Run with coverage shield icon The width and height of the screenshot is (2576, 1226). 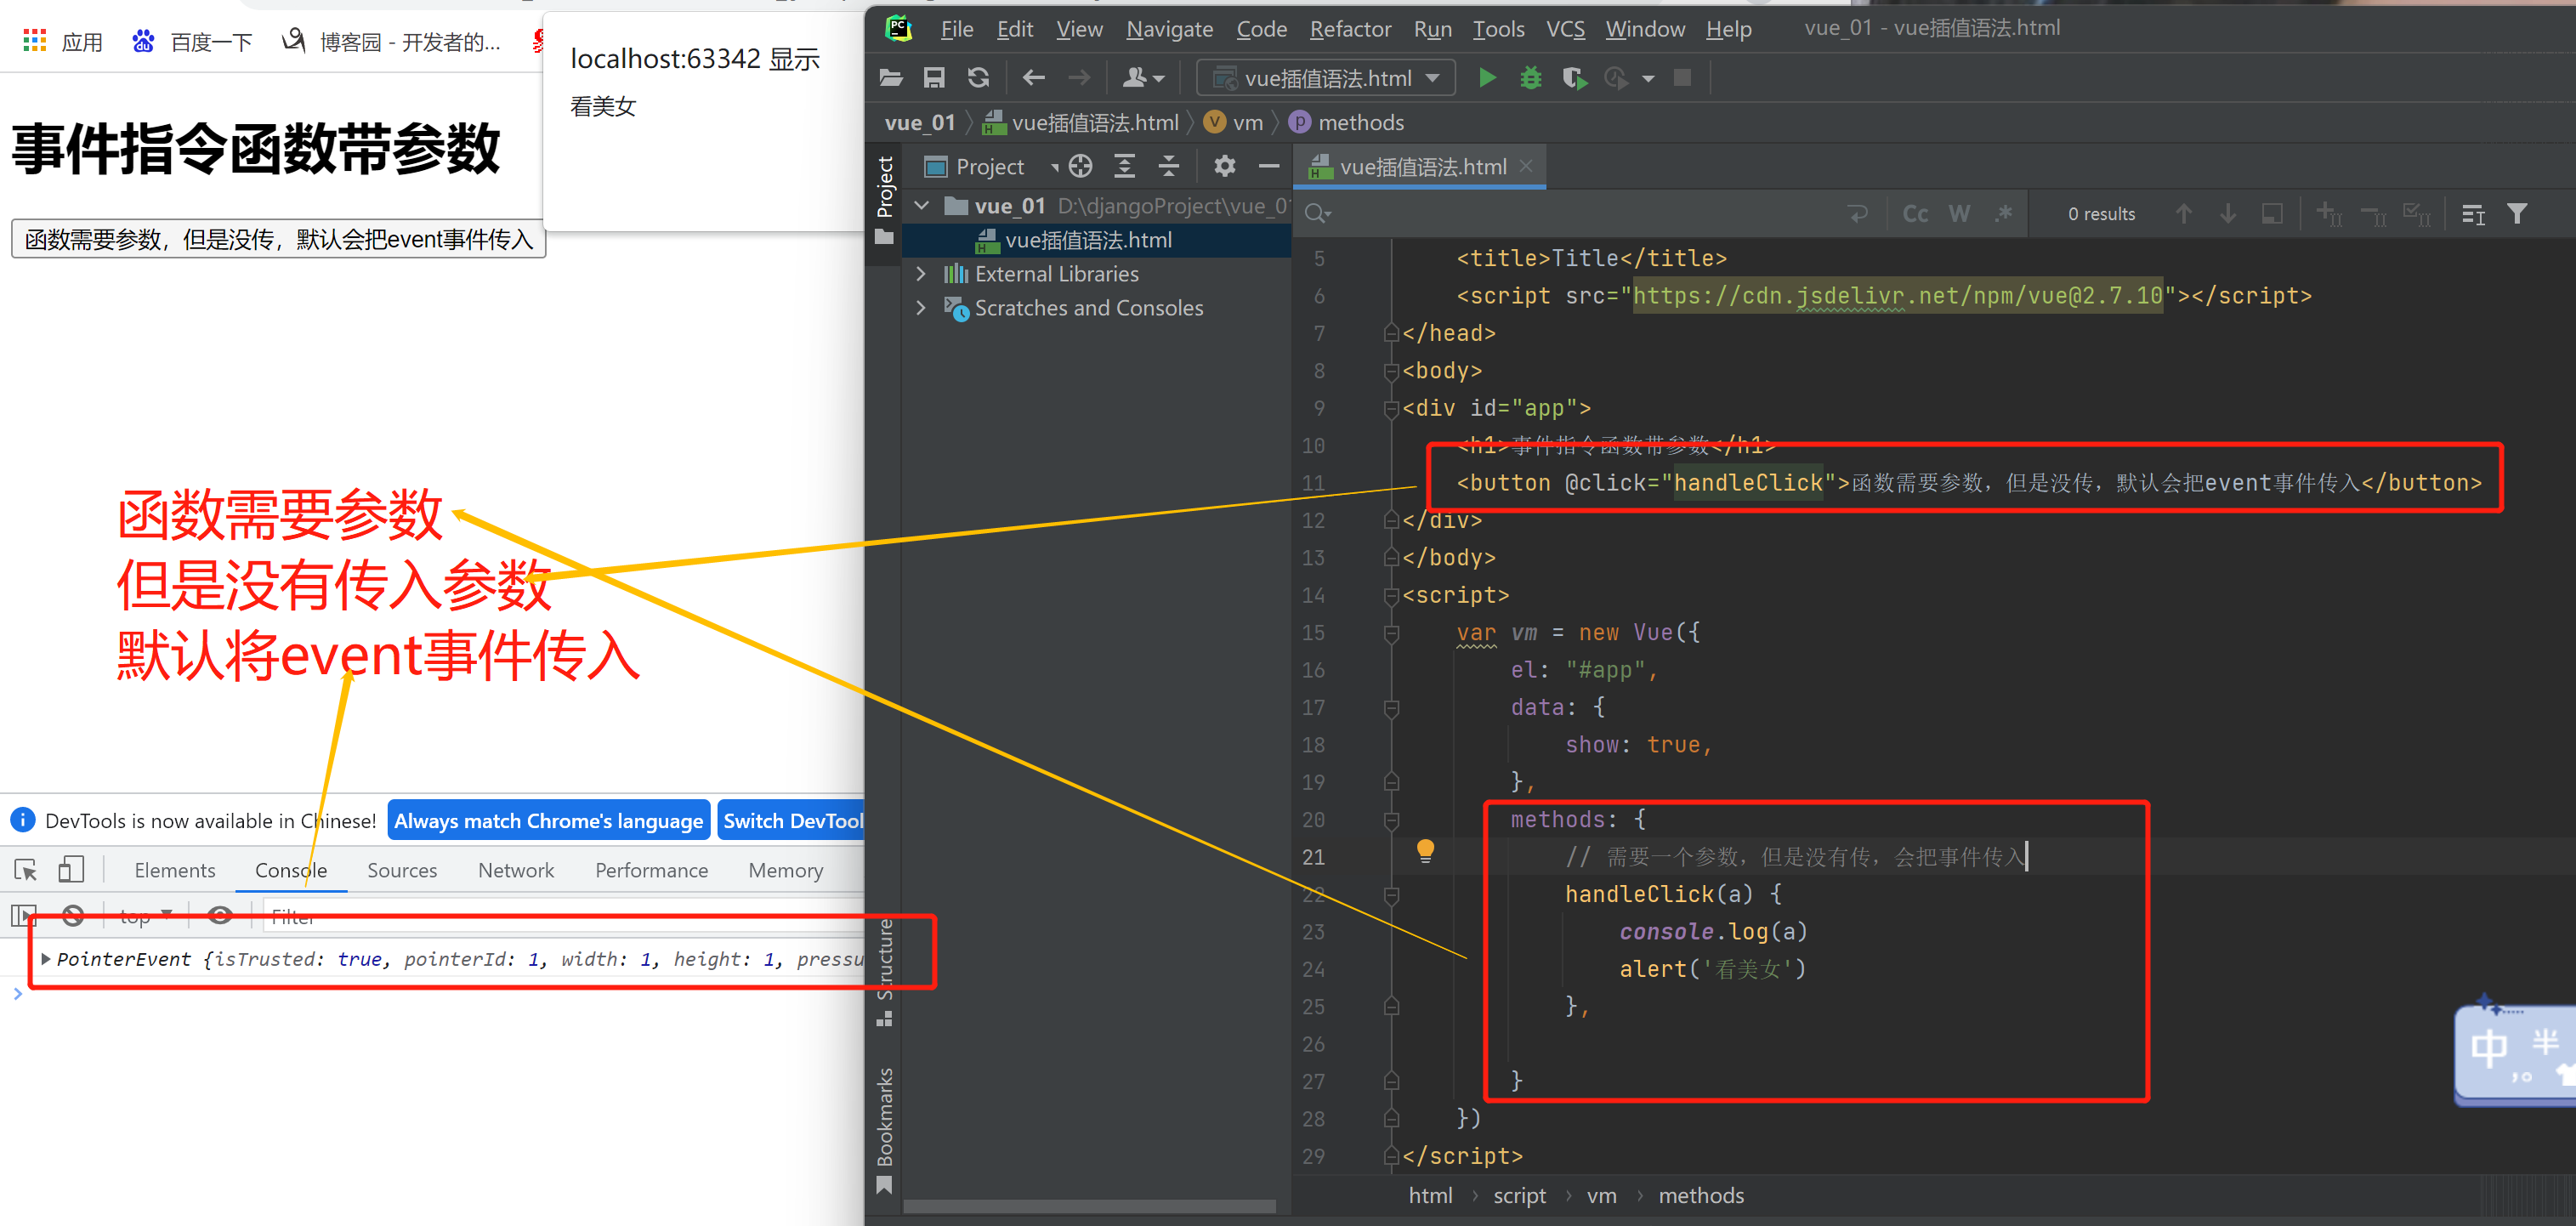click(x=1574, y=77)
